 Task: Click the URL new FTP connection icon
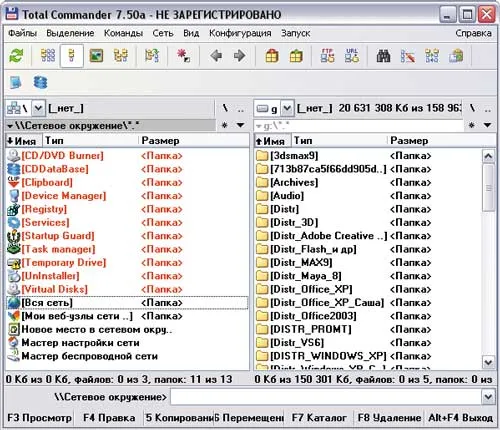point(352,56)
